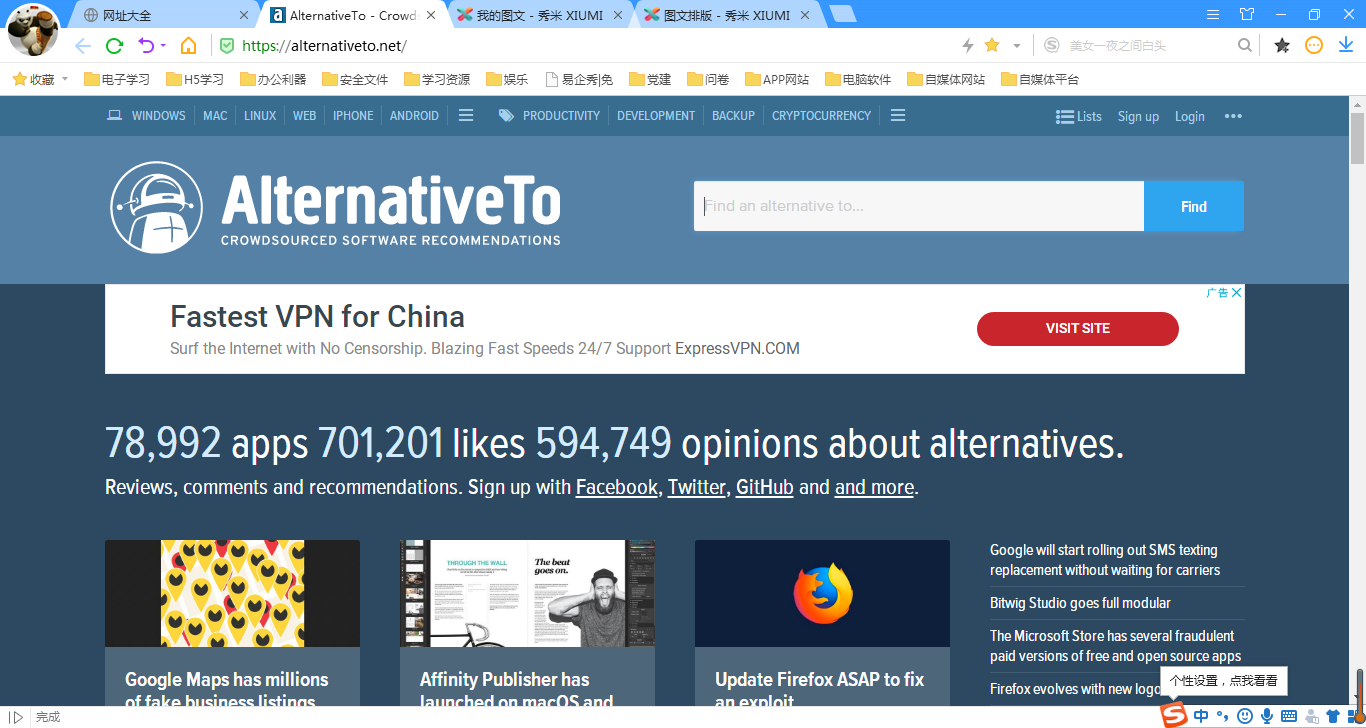The image size is (1366, 728).
Task: Click the orange more-options circle icon
Action: (x=1314, y=45)
